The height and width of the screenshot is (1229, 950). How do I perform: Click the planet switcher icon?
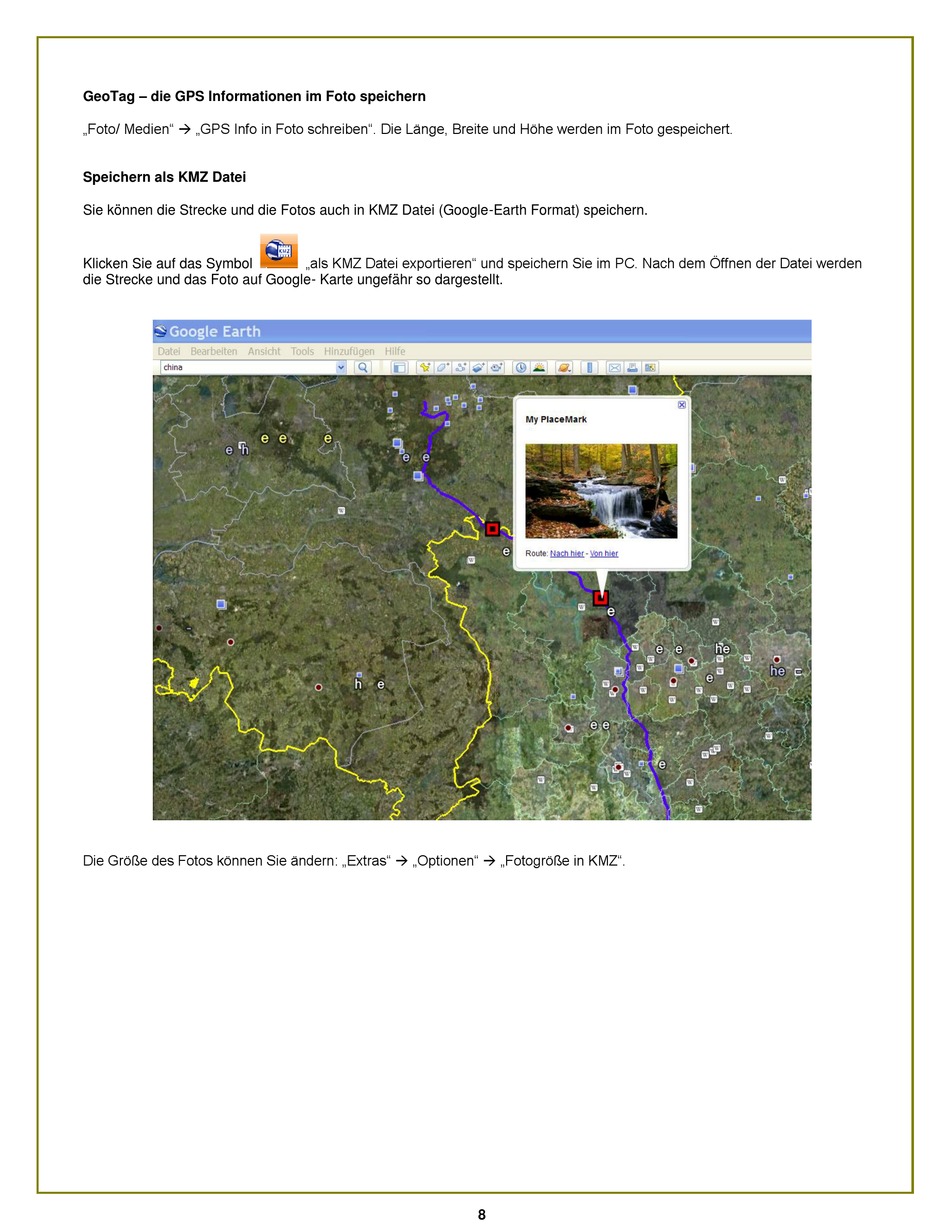click(x=564, y=367)
